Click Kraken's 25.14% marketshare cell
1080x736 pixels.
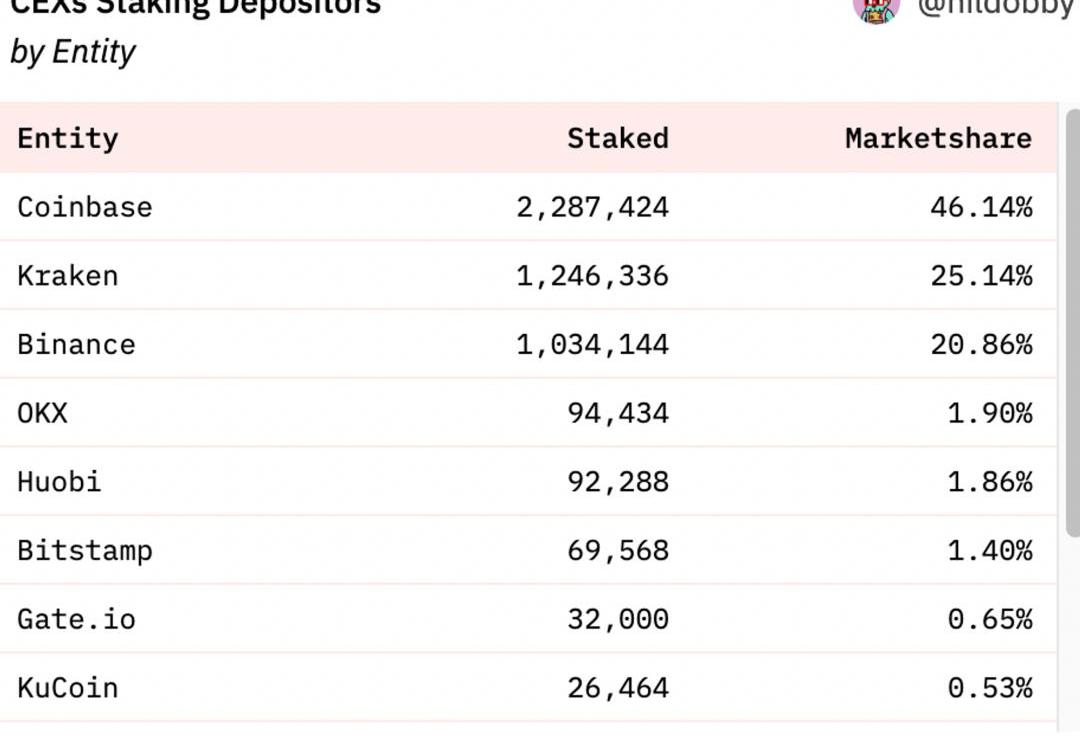click(x=981, y=276)
